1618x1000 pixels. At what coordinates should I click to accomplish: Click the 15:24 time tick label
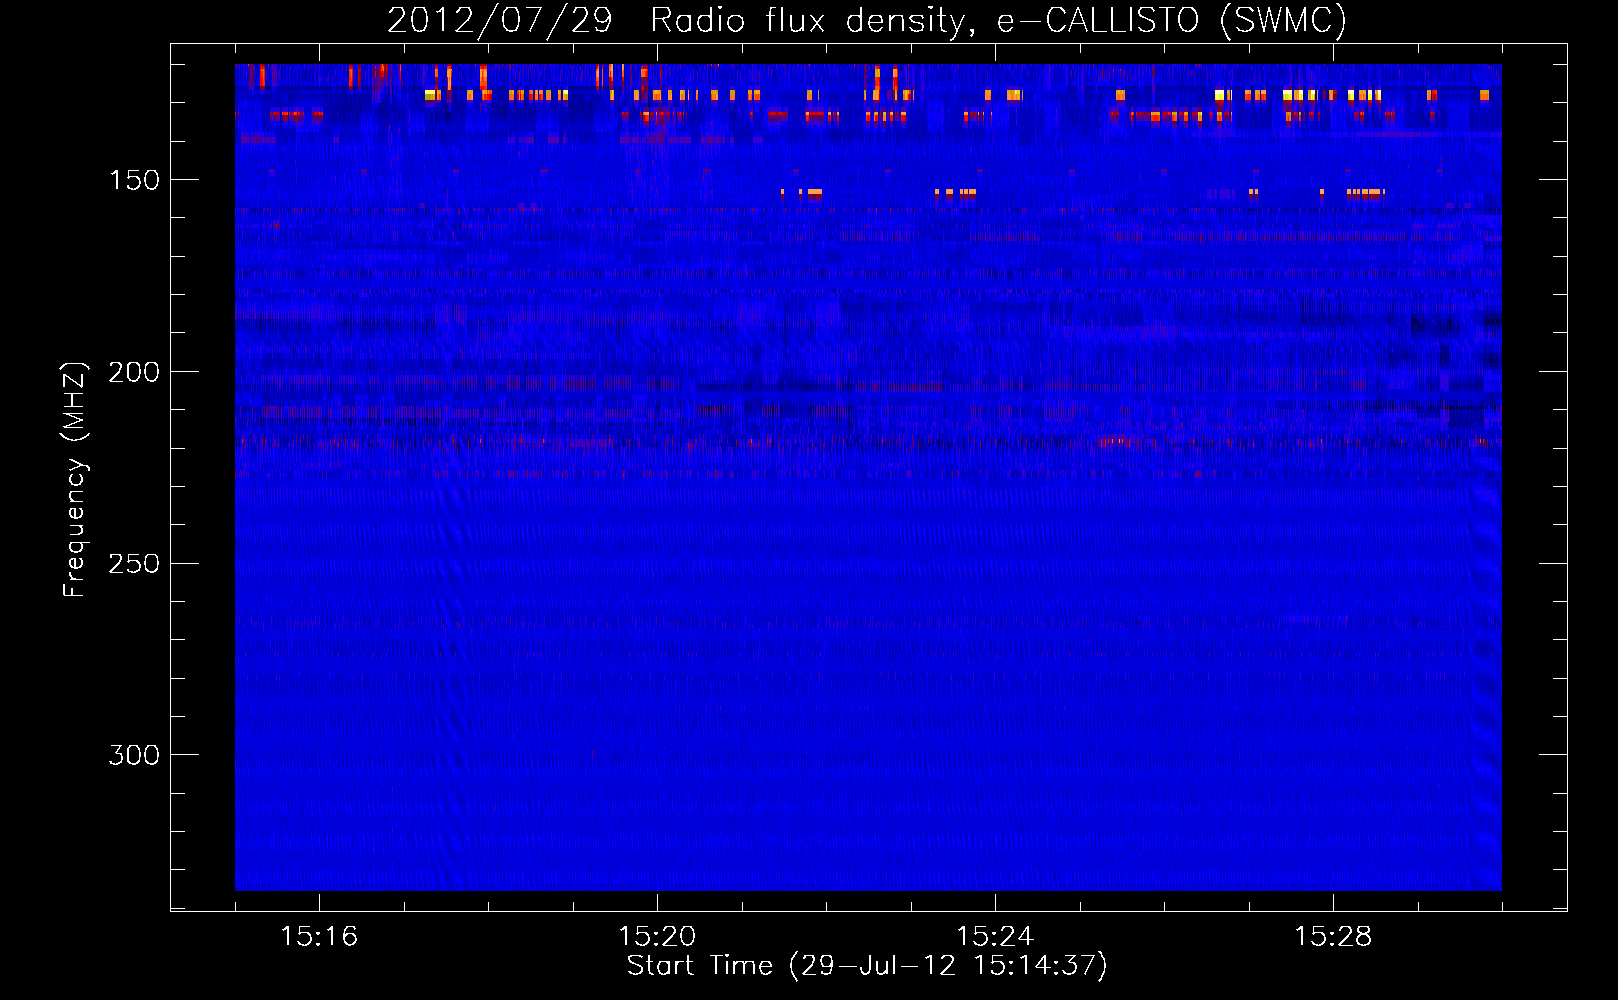(995, 936)
